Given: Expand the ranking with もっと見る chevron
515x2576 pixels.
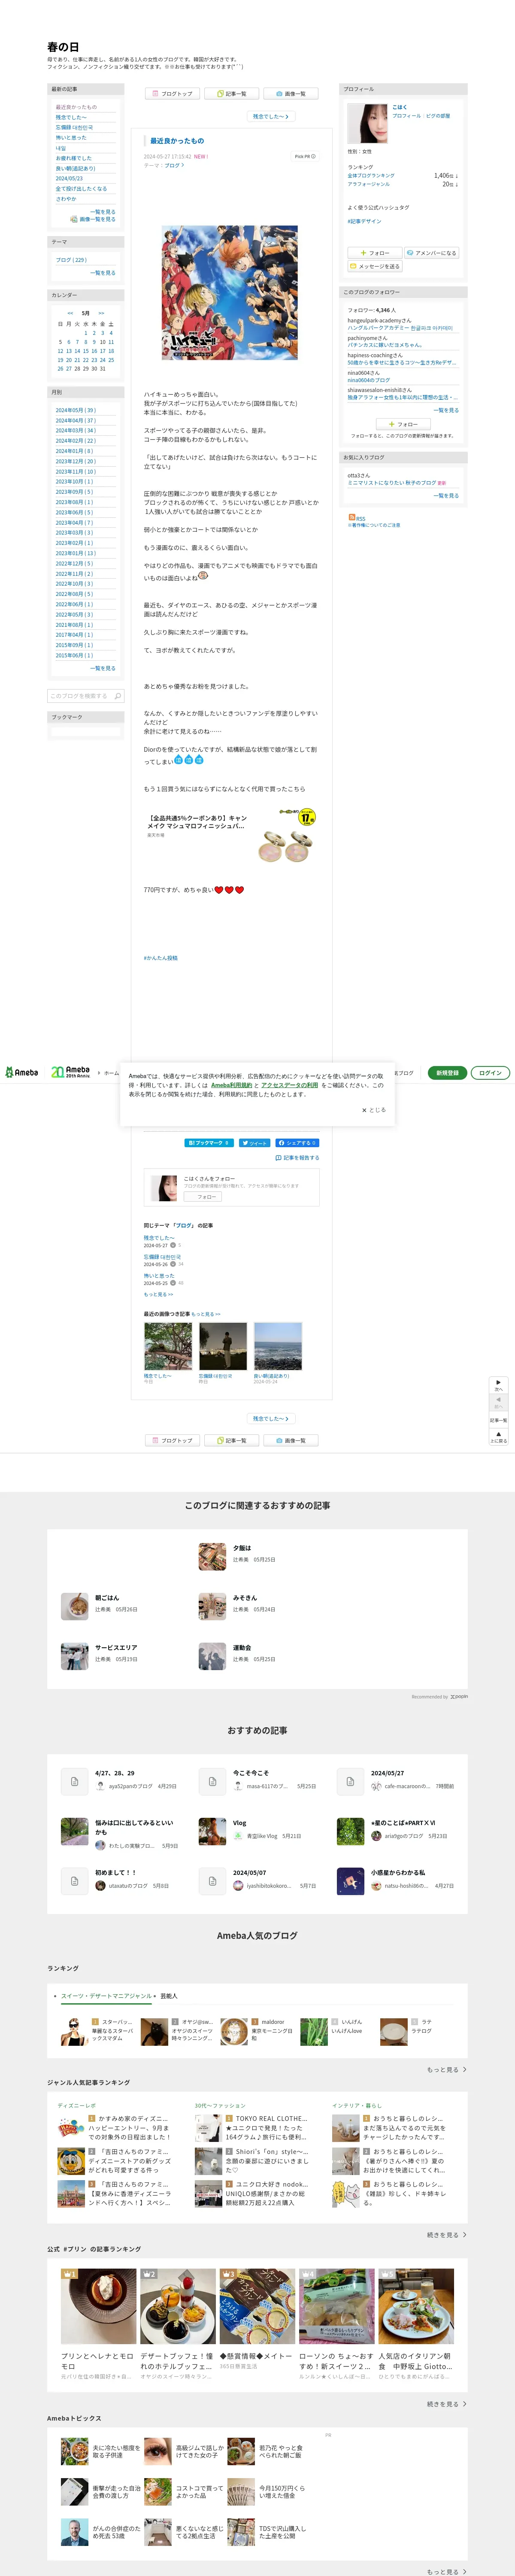Looking at the screenshot, I should tap(447, 2070).
